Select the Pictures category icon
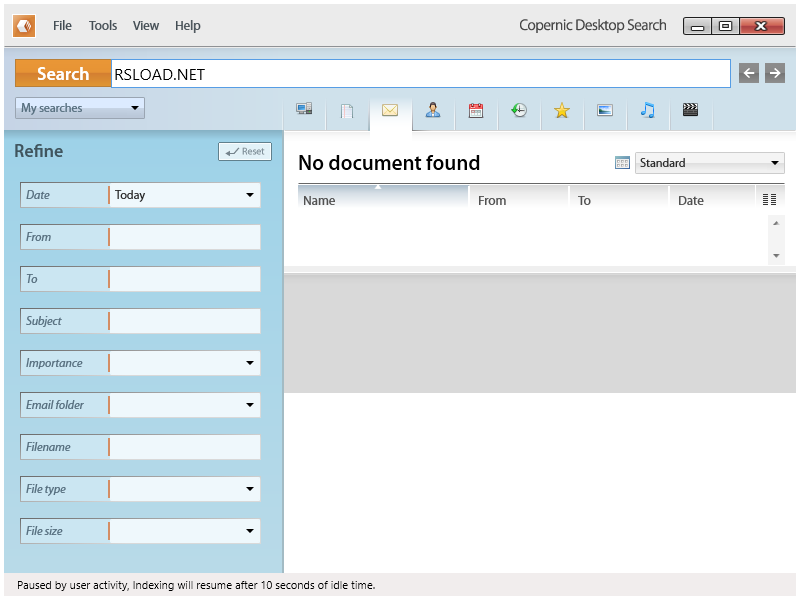The width and height of the screenshot is (800, 600). pos(605,110)
